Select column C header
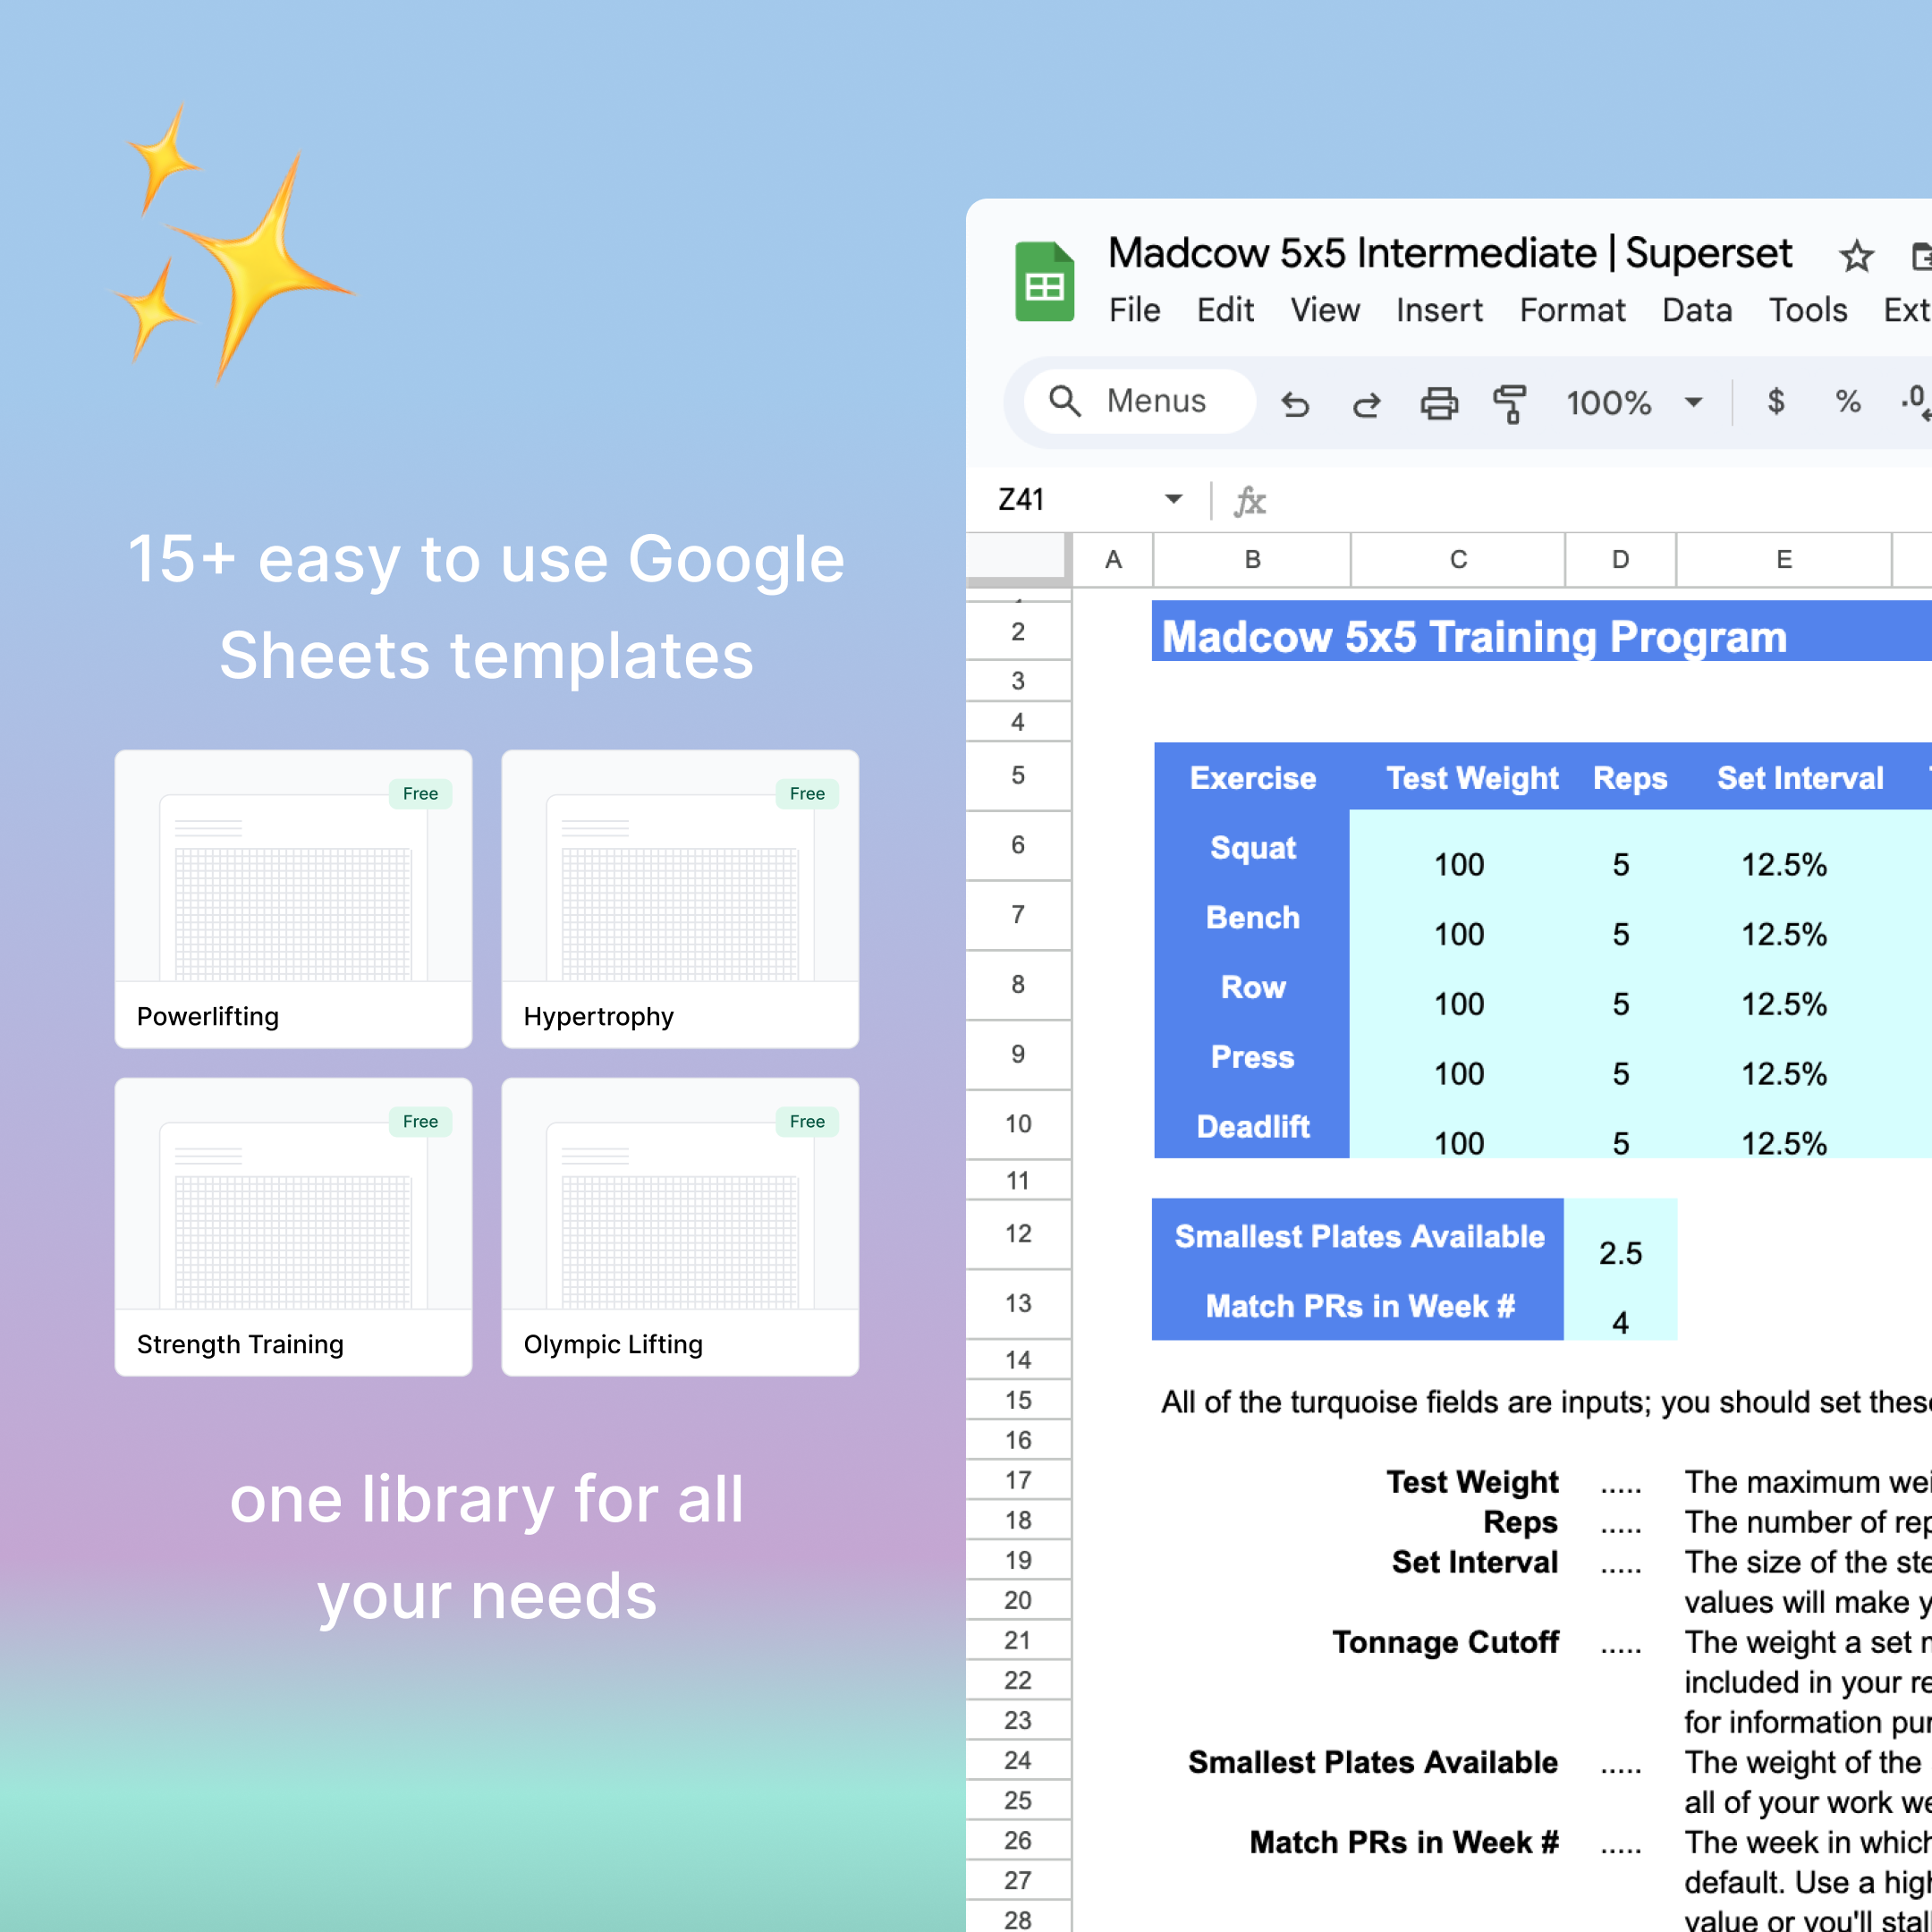The height and width of the screenshot is (1932, 1932). coord(1457,560)
